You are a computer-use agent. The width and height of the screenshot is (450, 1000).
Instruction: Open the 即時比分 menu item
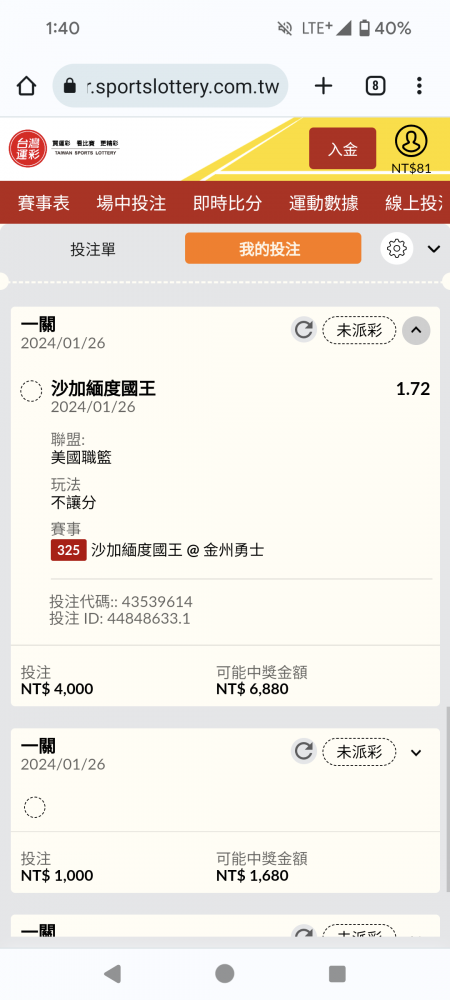(x=228, y=203)
